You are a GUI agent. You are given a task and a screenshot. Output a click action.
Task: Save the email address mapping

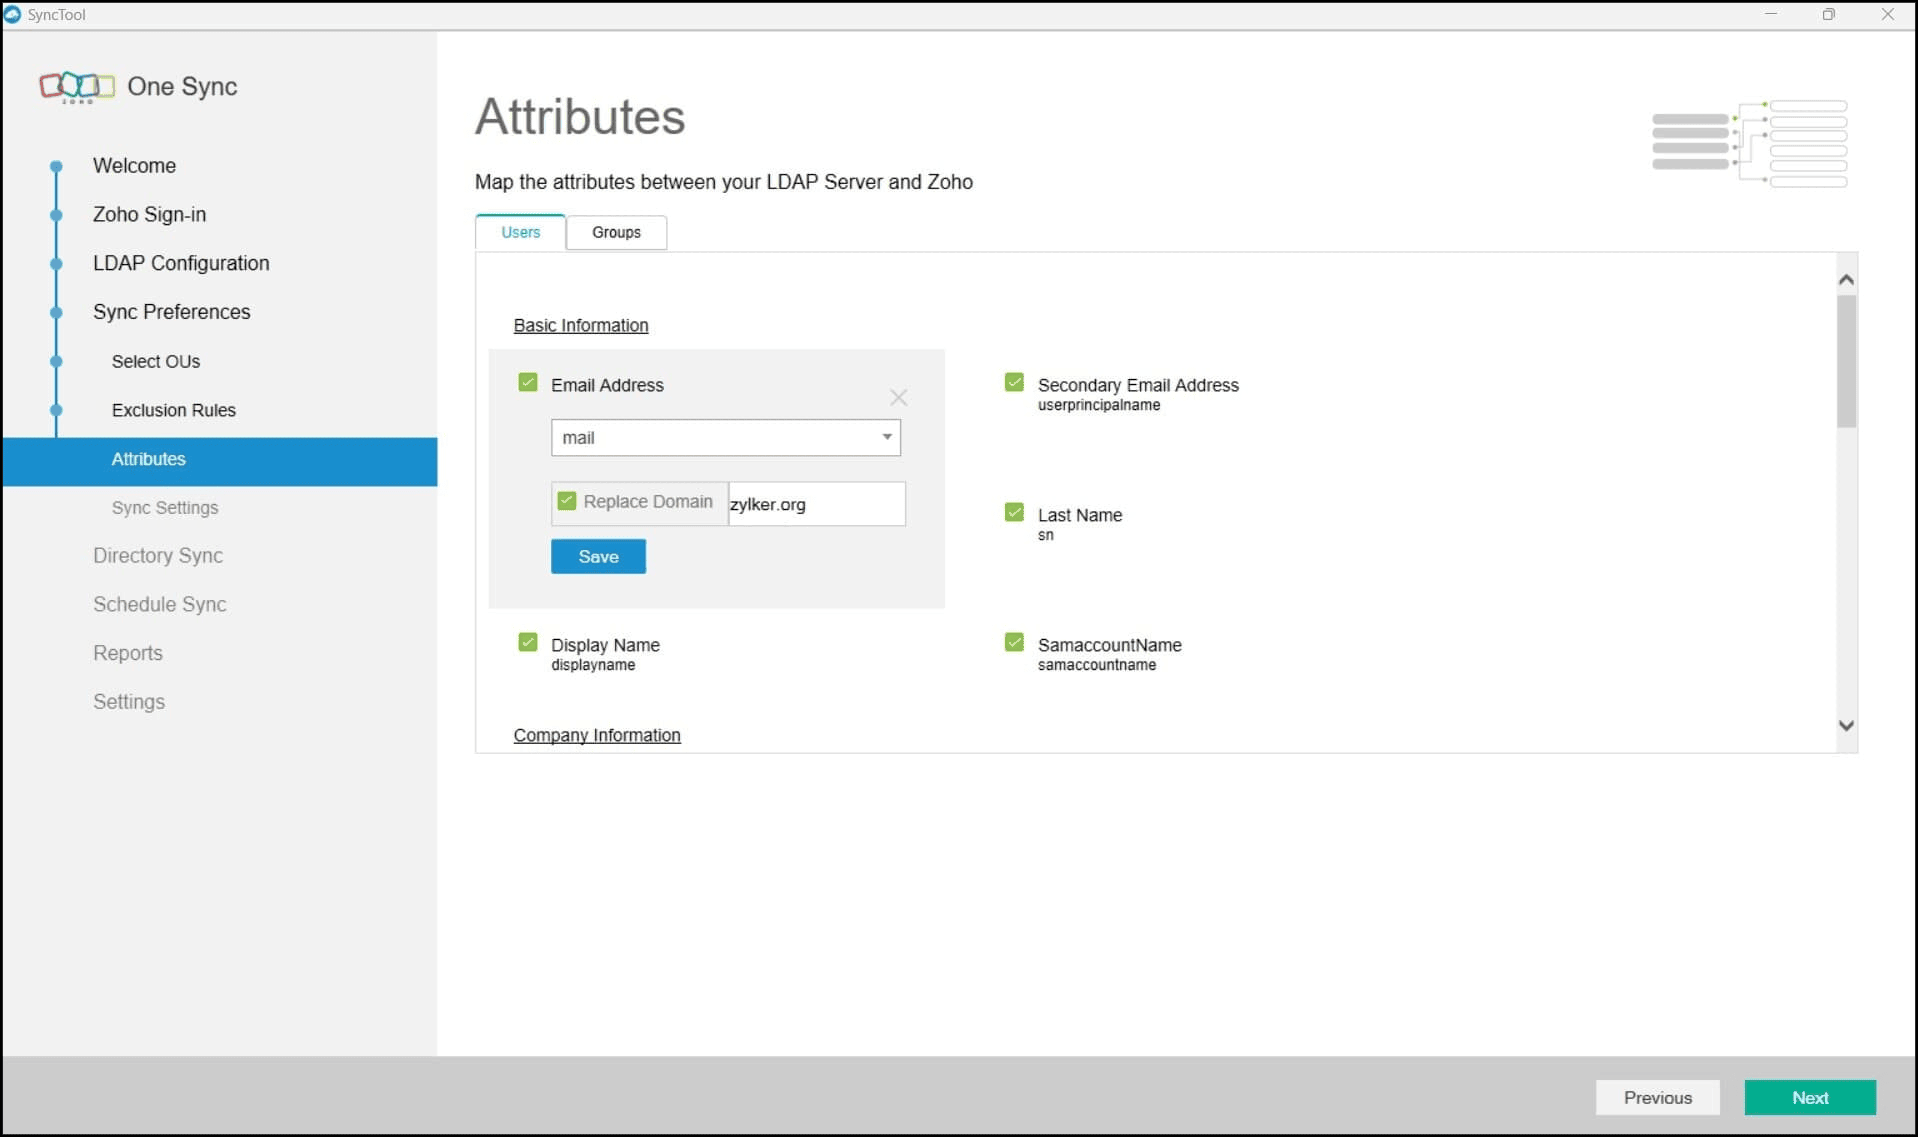[598, 557]
